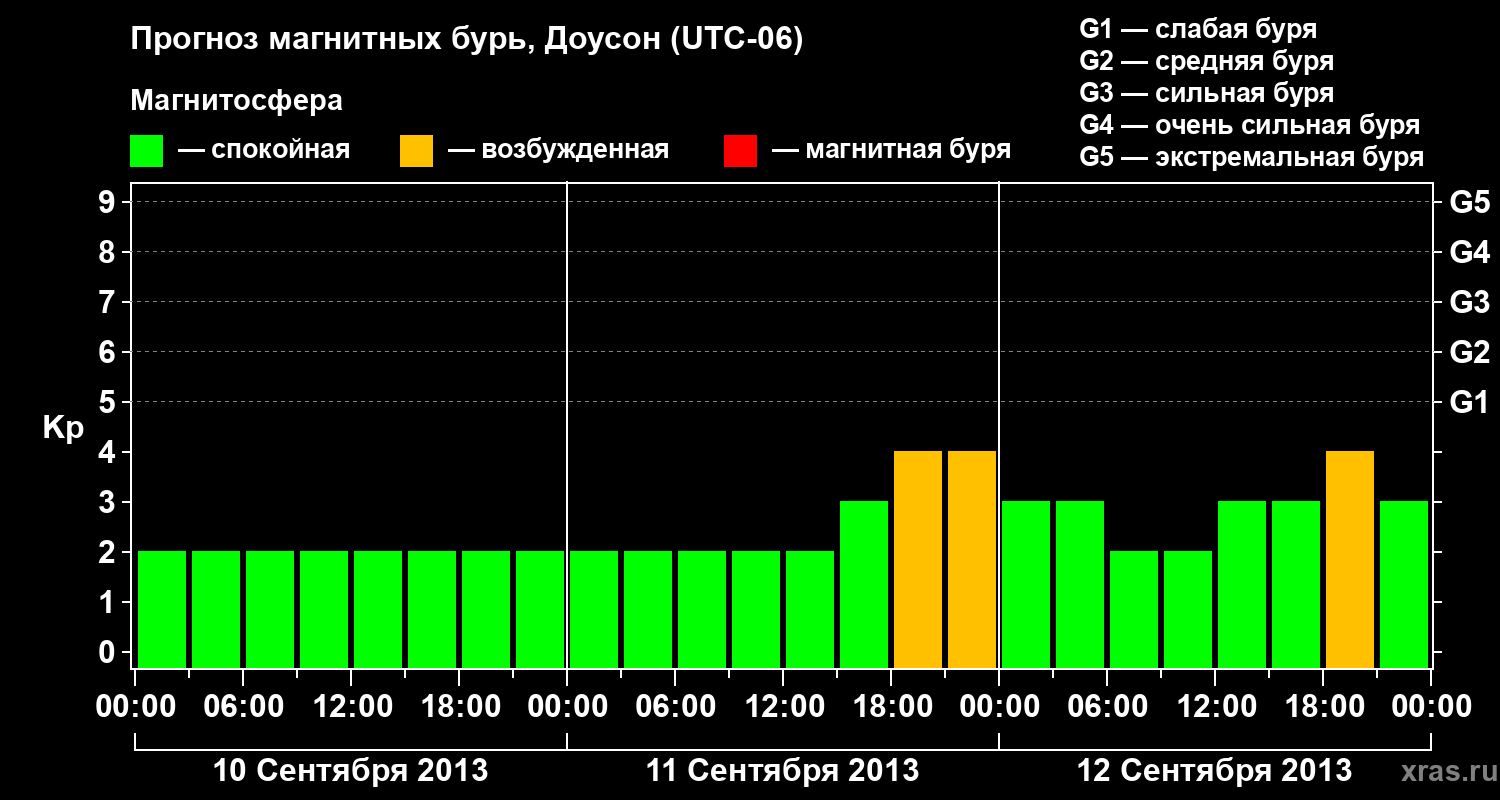Click the right-axis 'G3' label
The width and height of the screenshot is (1500, 800).
point(1470,302)
